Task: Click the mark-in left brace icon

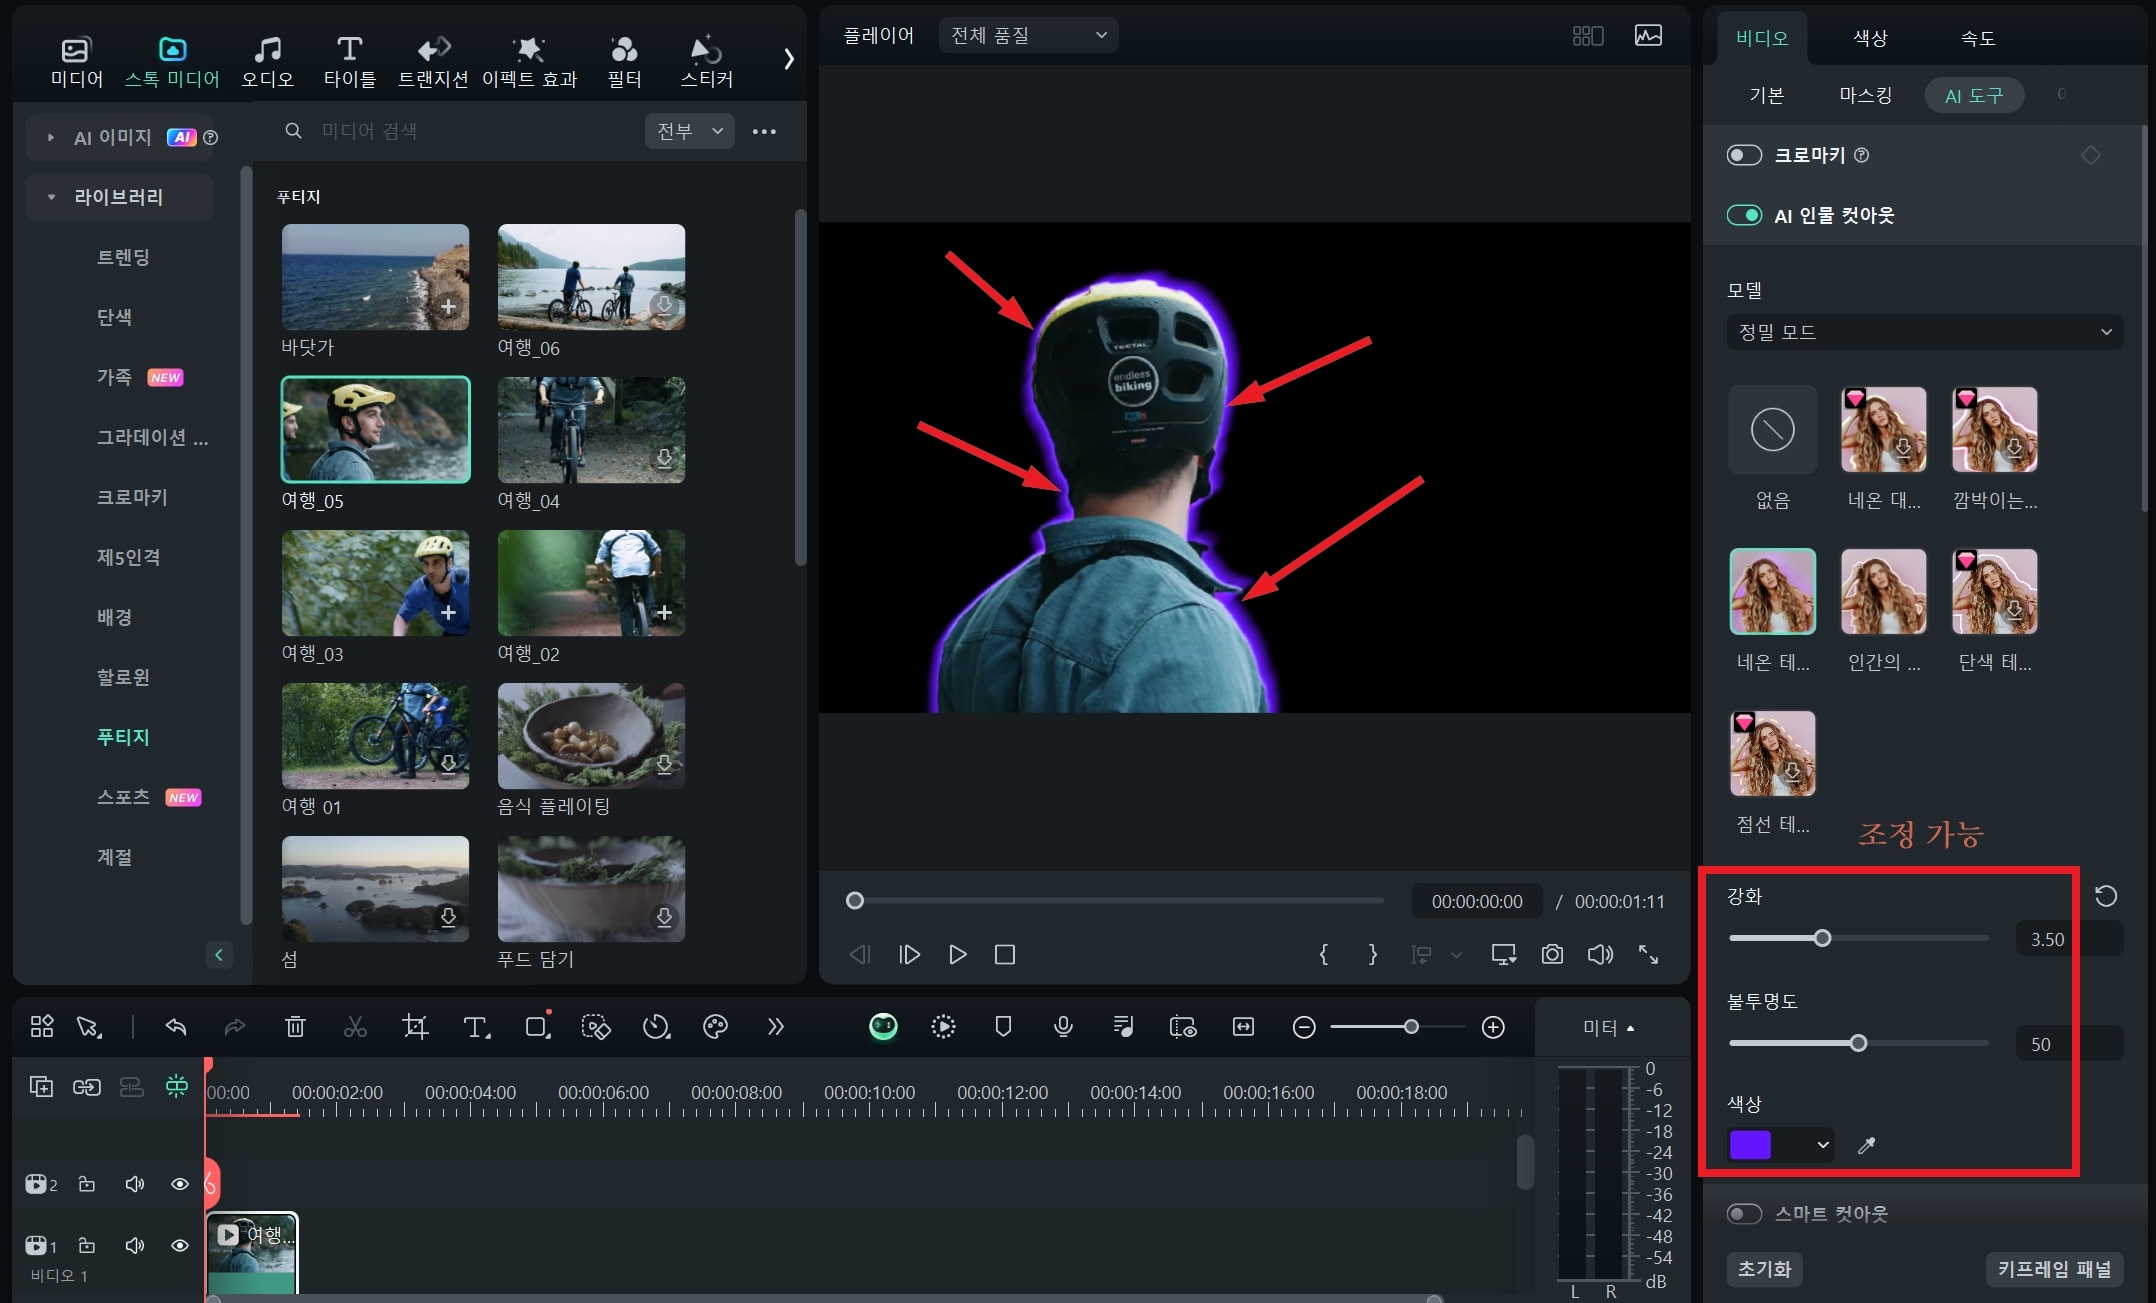Action: [1324, 955]
